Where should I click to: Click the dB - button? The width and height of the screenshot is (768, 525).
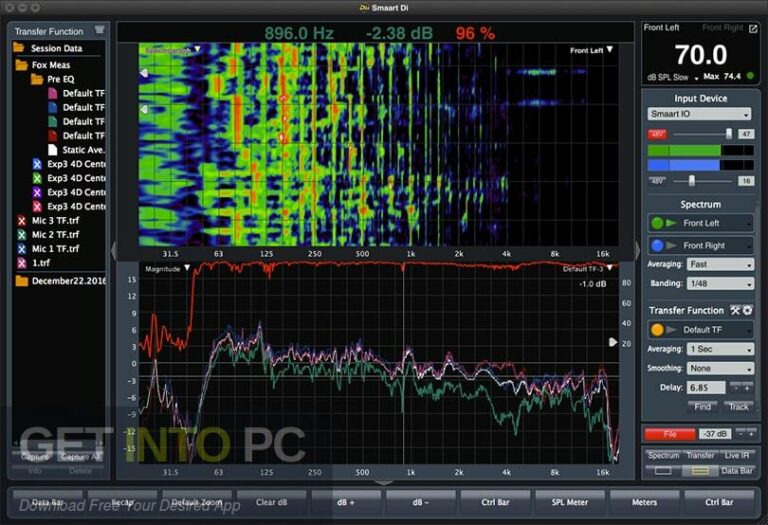pyautogui.click(x=420, y=502)
